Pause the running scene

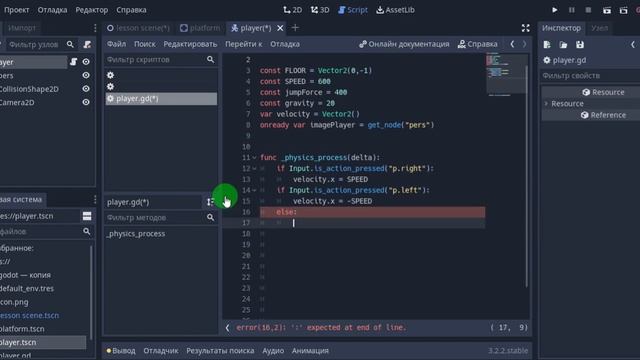coord(571,10)
